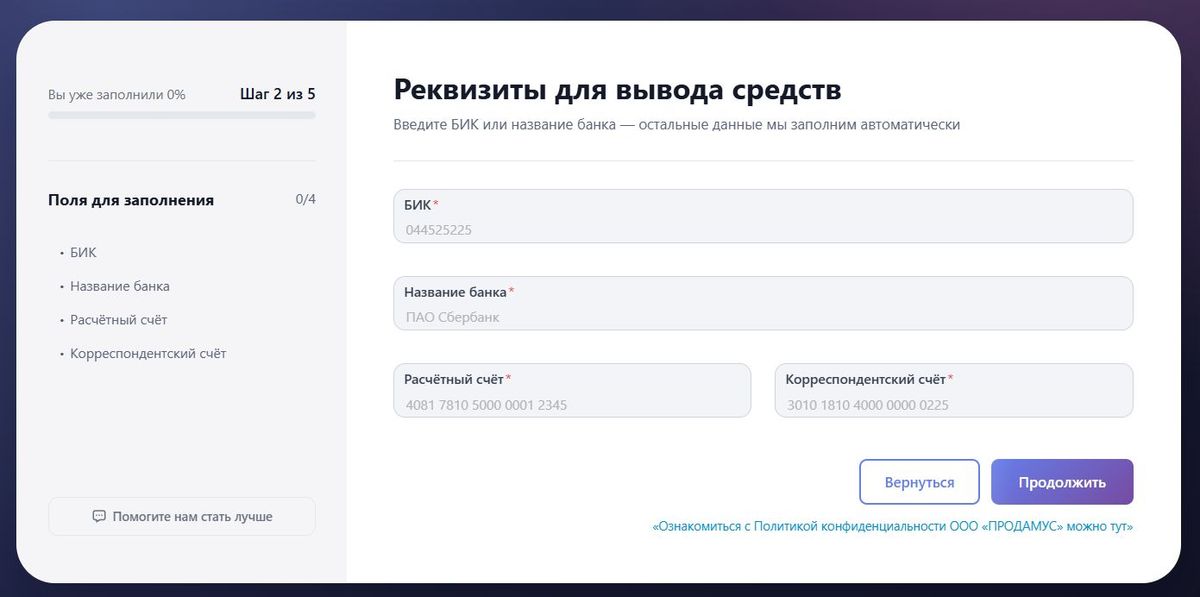Click the Продолжить button
The width and height of the screenshot is (1200, 597).
(1062, 482)
